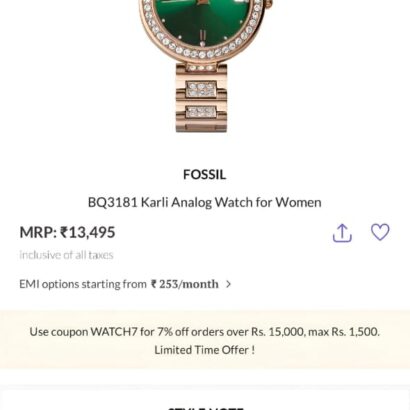This screenshot has width=410, height=410.
Task: Expand EMI options using the chevron arrow
Action: 228,284
